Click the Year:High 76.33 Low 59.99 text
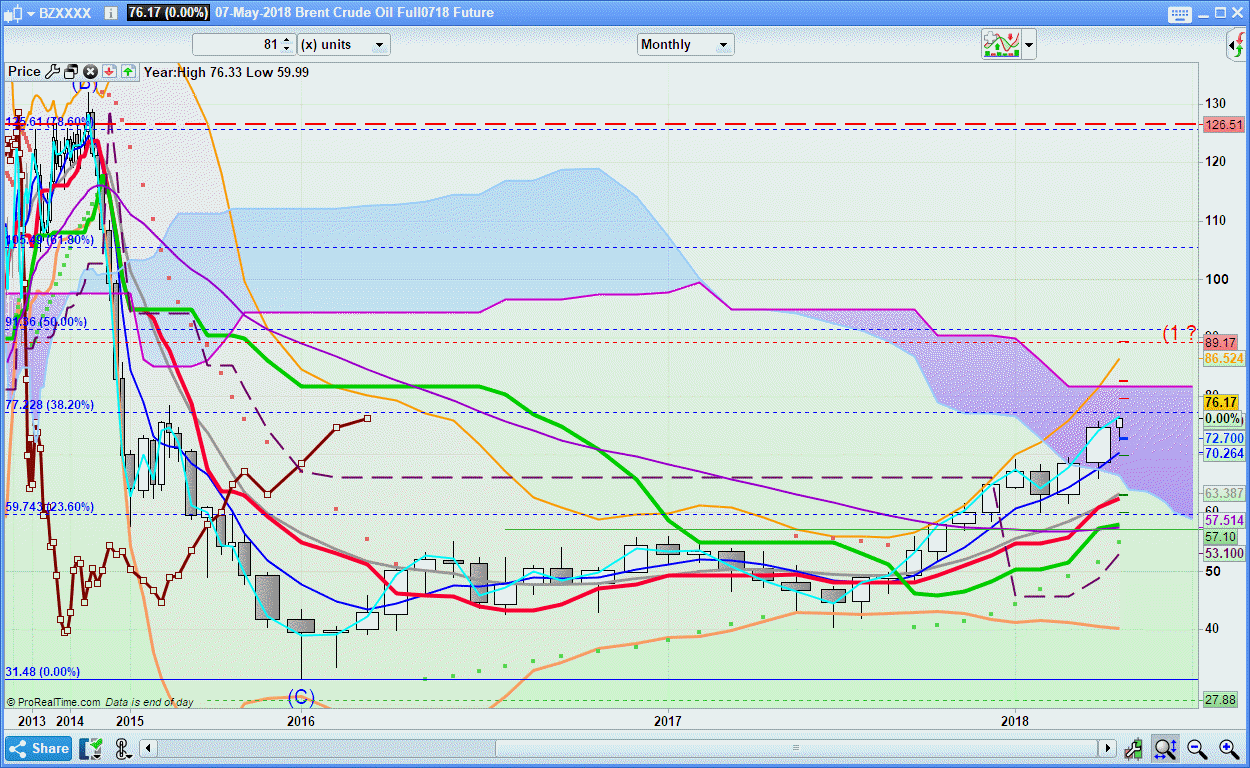 click(226, 72)
